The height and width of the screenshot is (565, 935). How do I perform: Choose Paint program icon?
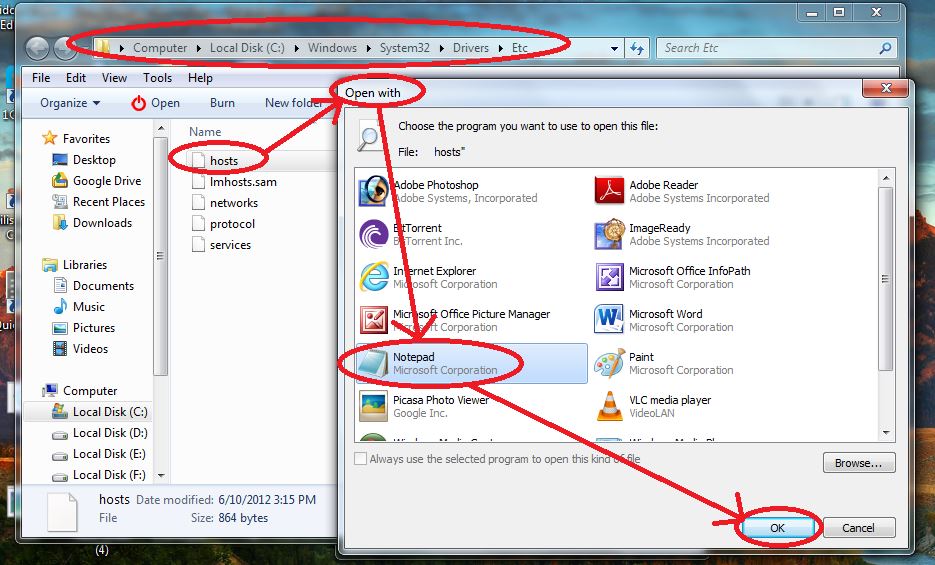pos(609,362)
